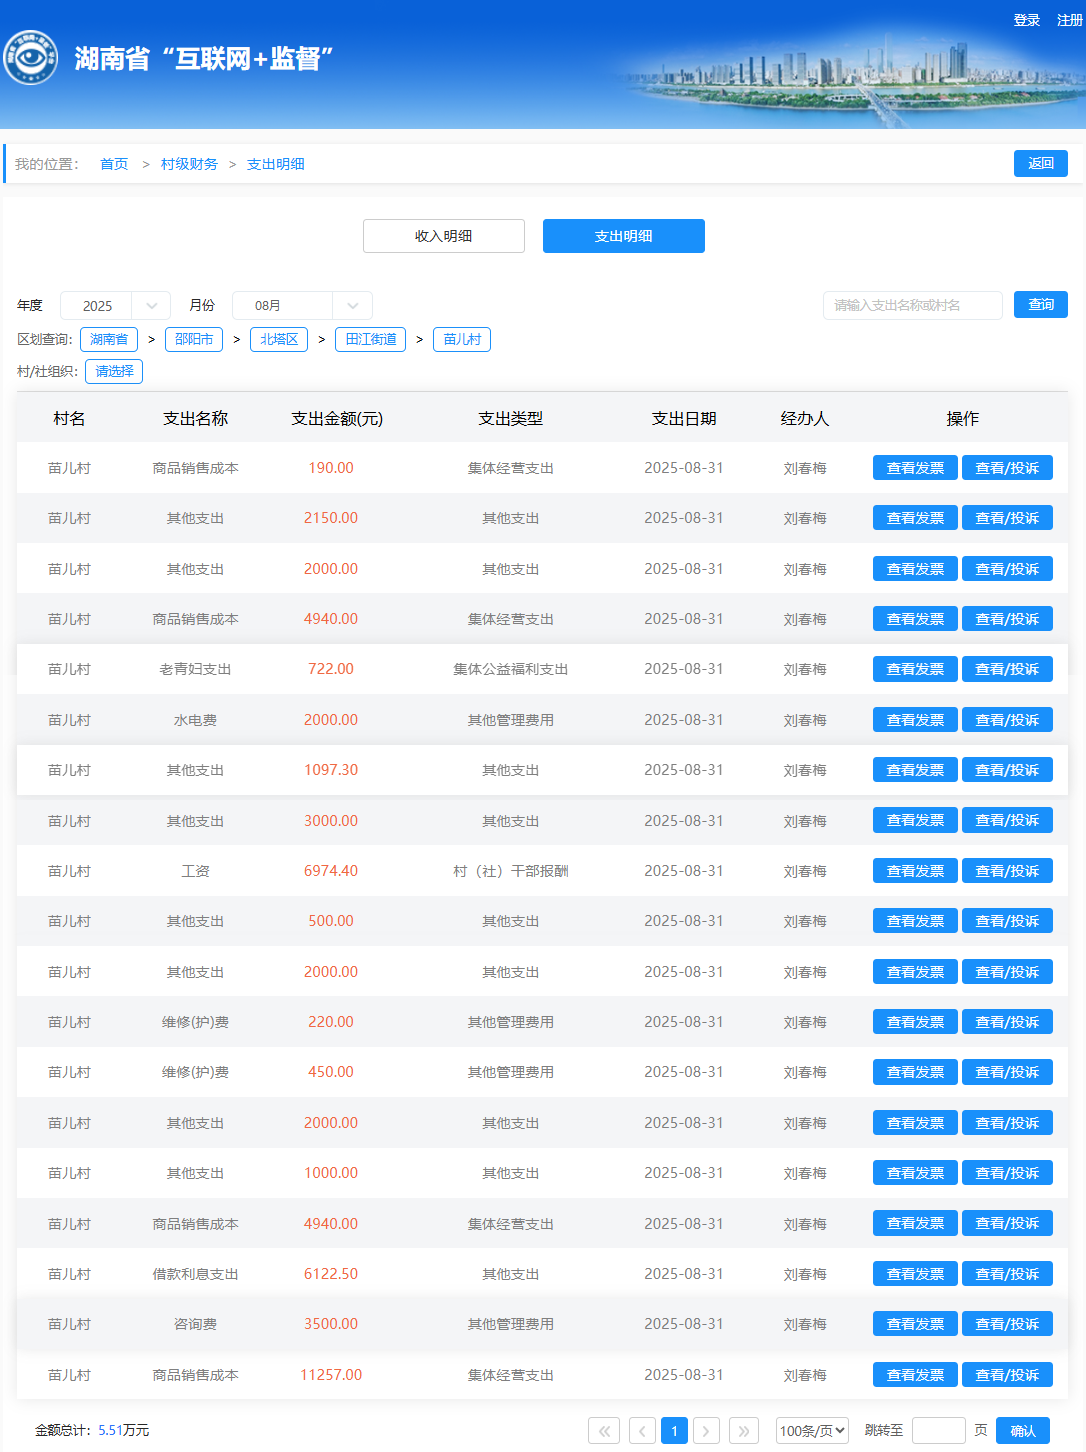Click the 首页 breadcrumb link
Screen dimensions: 1086x1452
pos(114,164)
